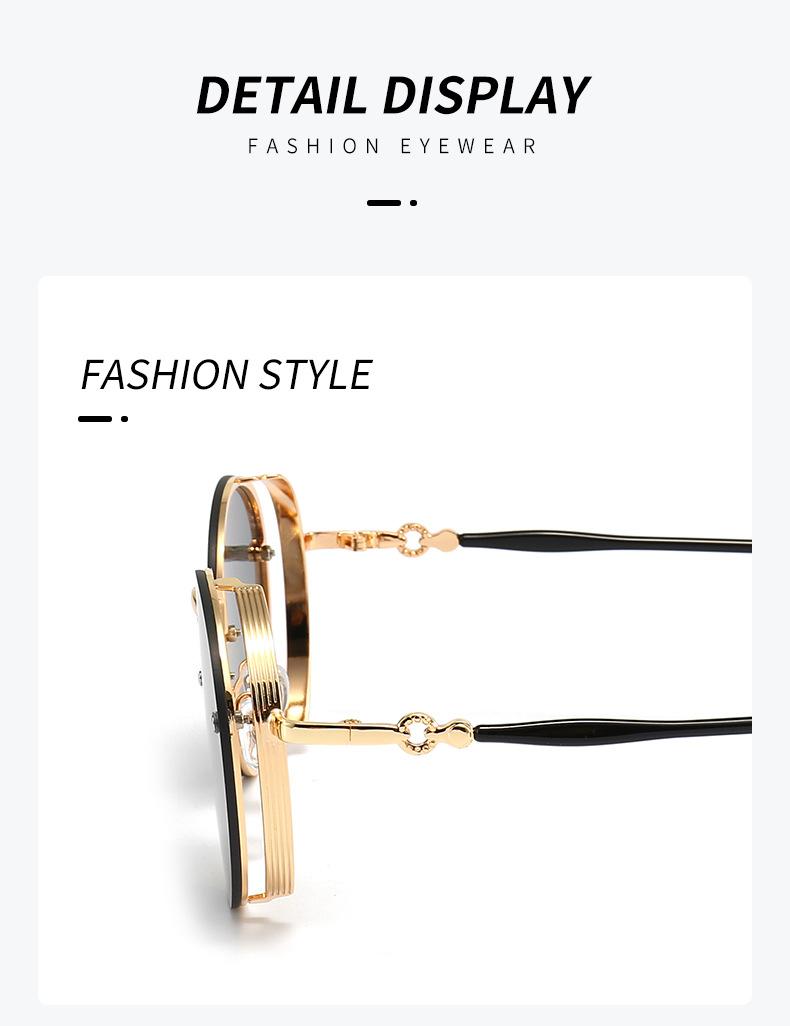Click the dash under FASHION STYLE
This screenshot has width=790, height=1026.
tap(95, 419)
